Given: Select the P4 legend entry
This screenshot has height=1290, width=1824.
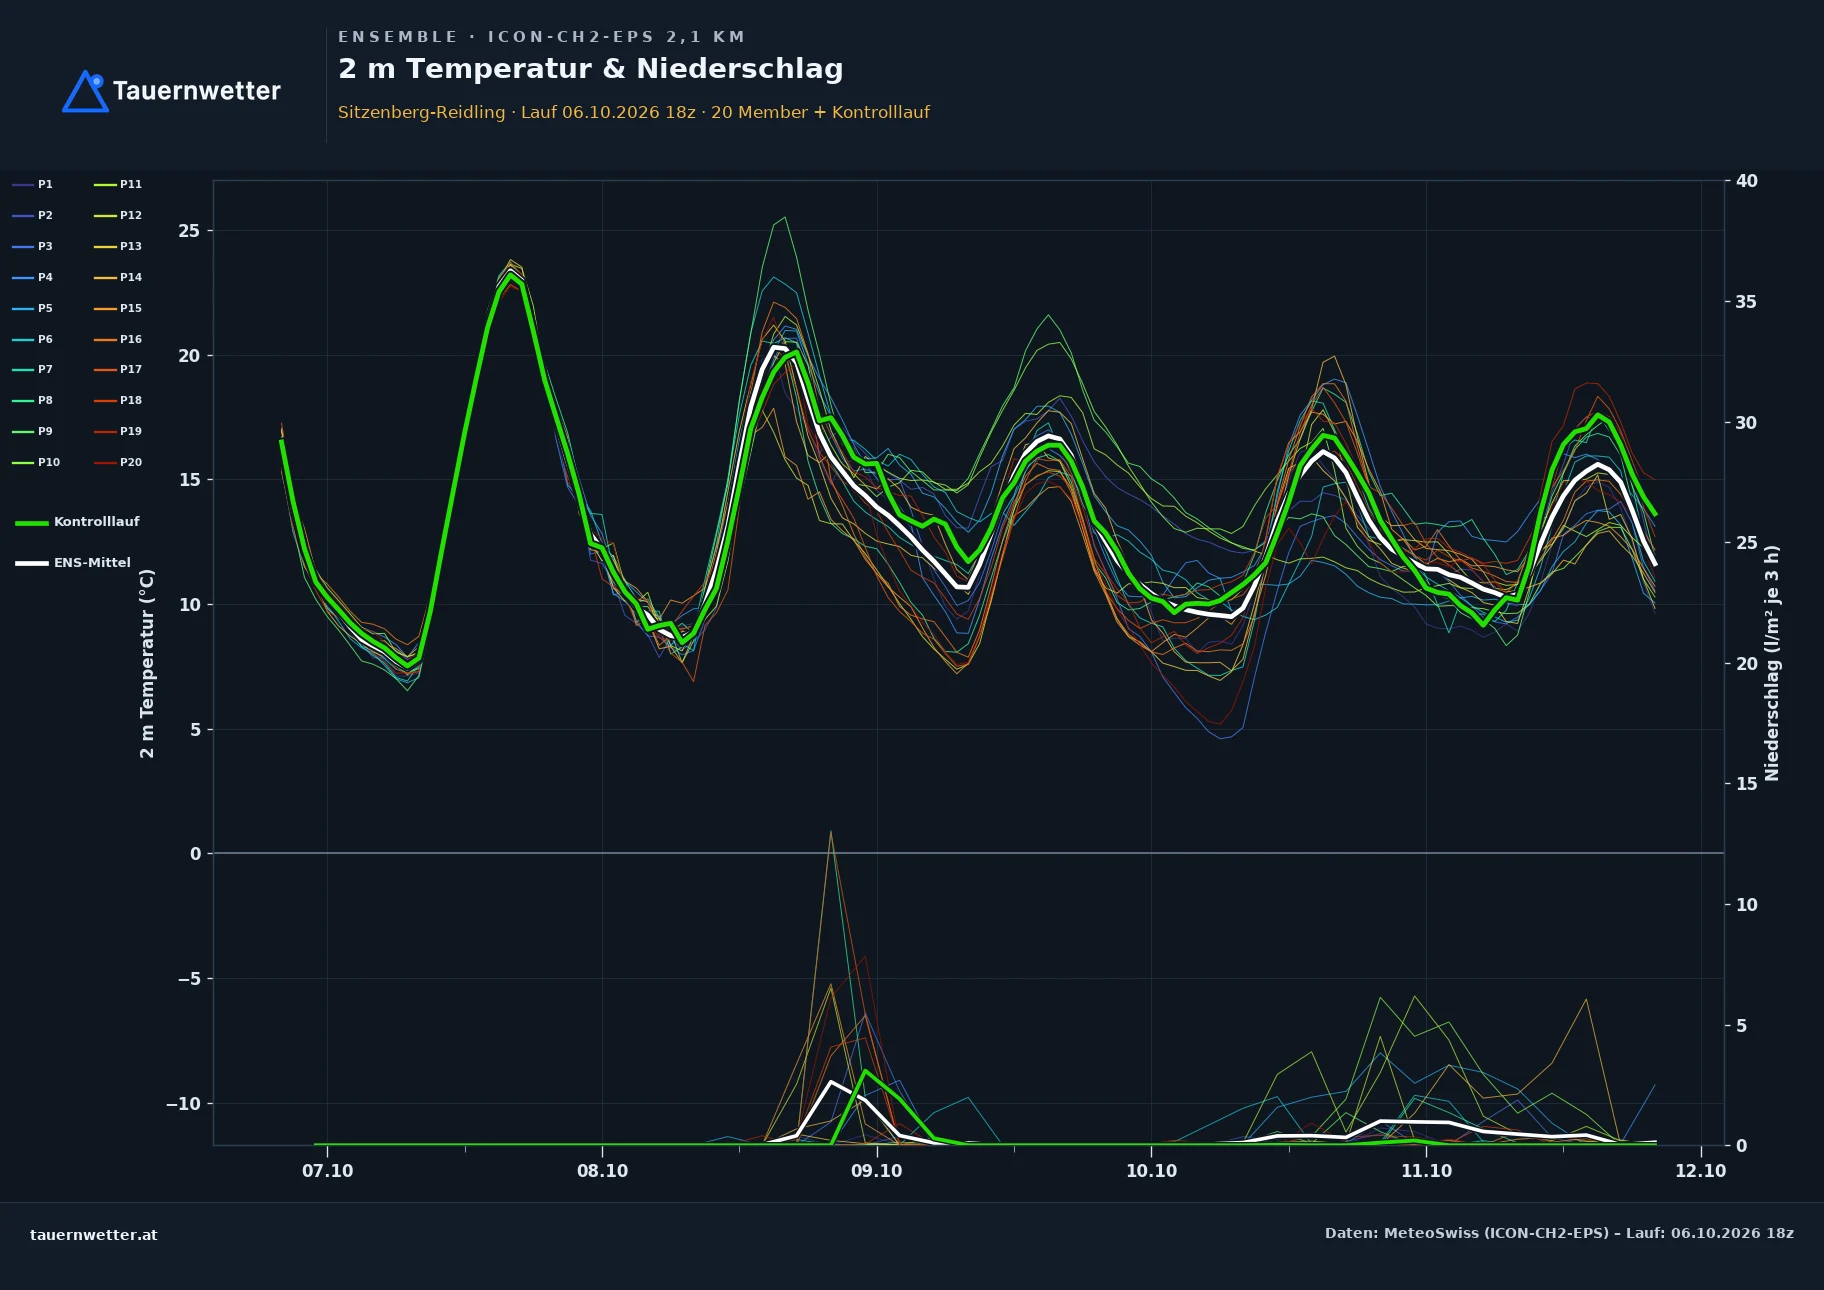Looking at the screenshot, I should (x=32, y=277).
